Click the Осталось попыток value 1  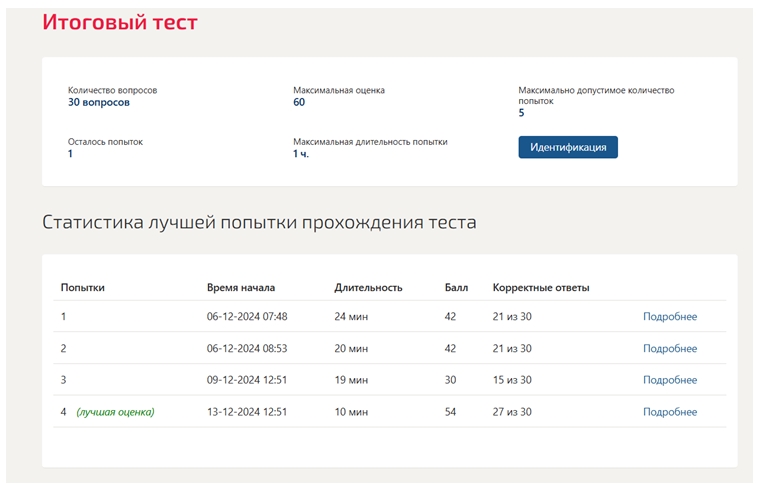70,154
